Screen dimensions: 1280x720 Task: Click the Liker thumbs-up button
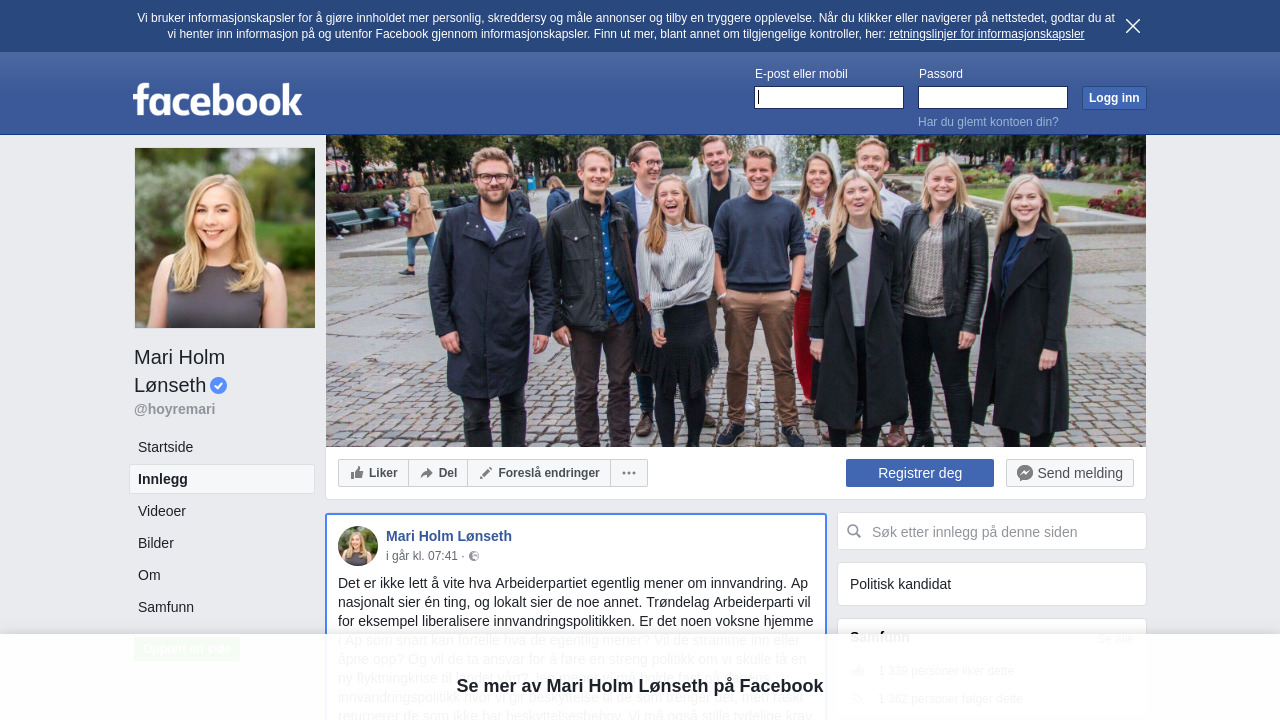pos(374,473)
